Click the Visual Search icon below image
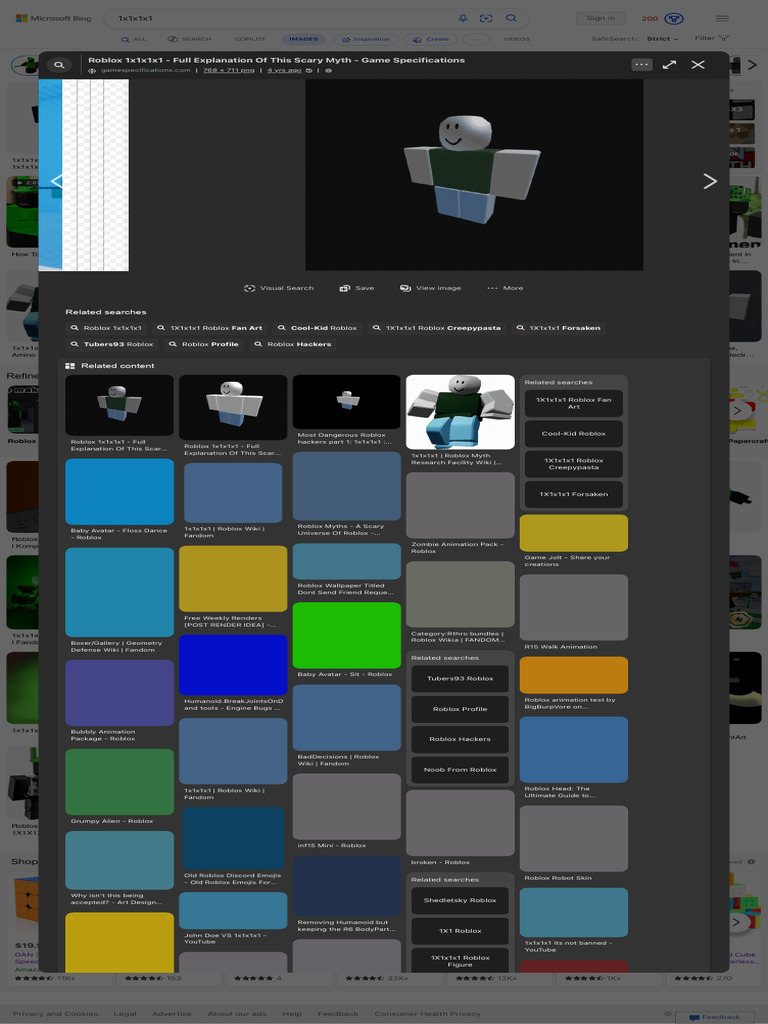The image size is (768, 1024). [250, 288]
